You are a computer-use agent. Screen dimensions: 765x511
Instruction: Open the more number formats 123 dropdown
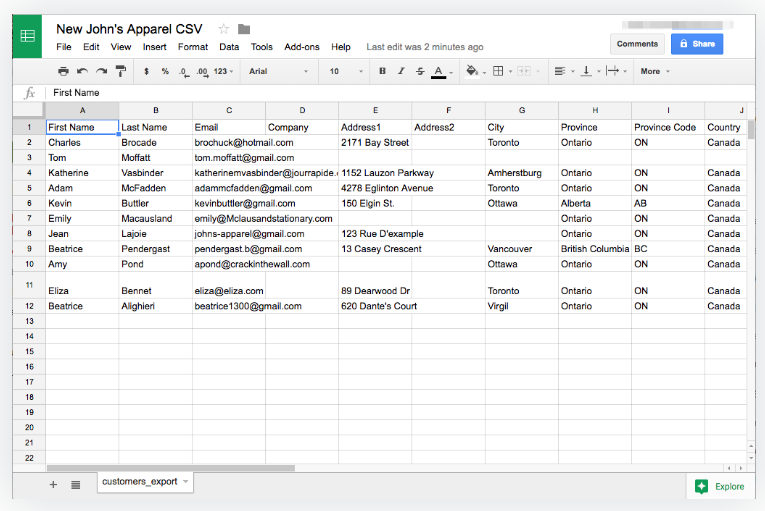223,71
